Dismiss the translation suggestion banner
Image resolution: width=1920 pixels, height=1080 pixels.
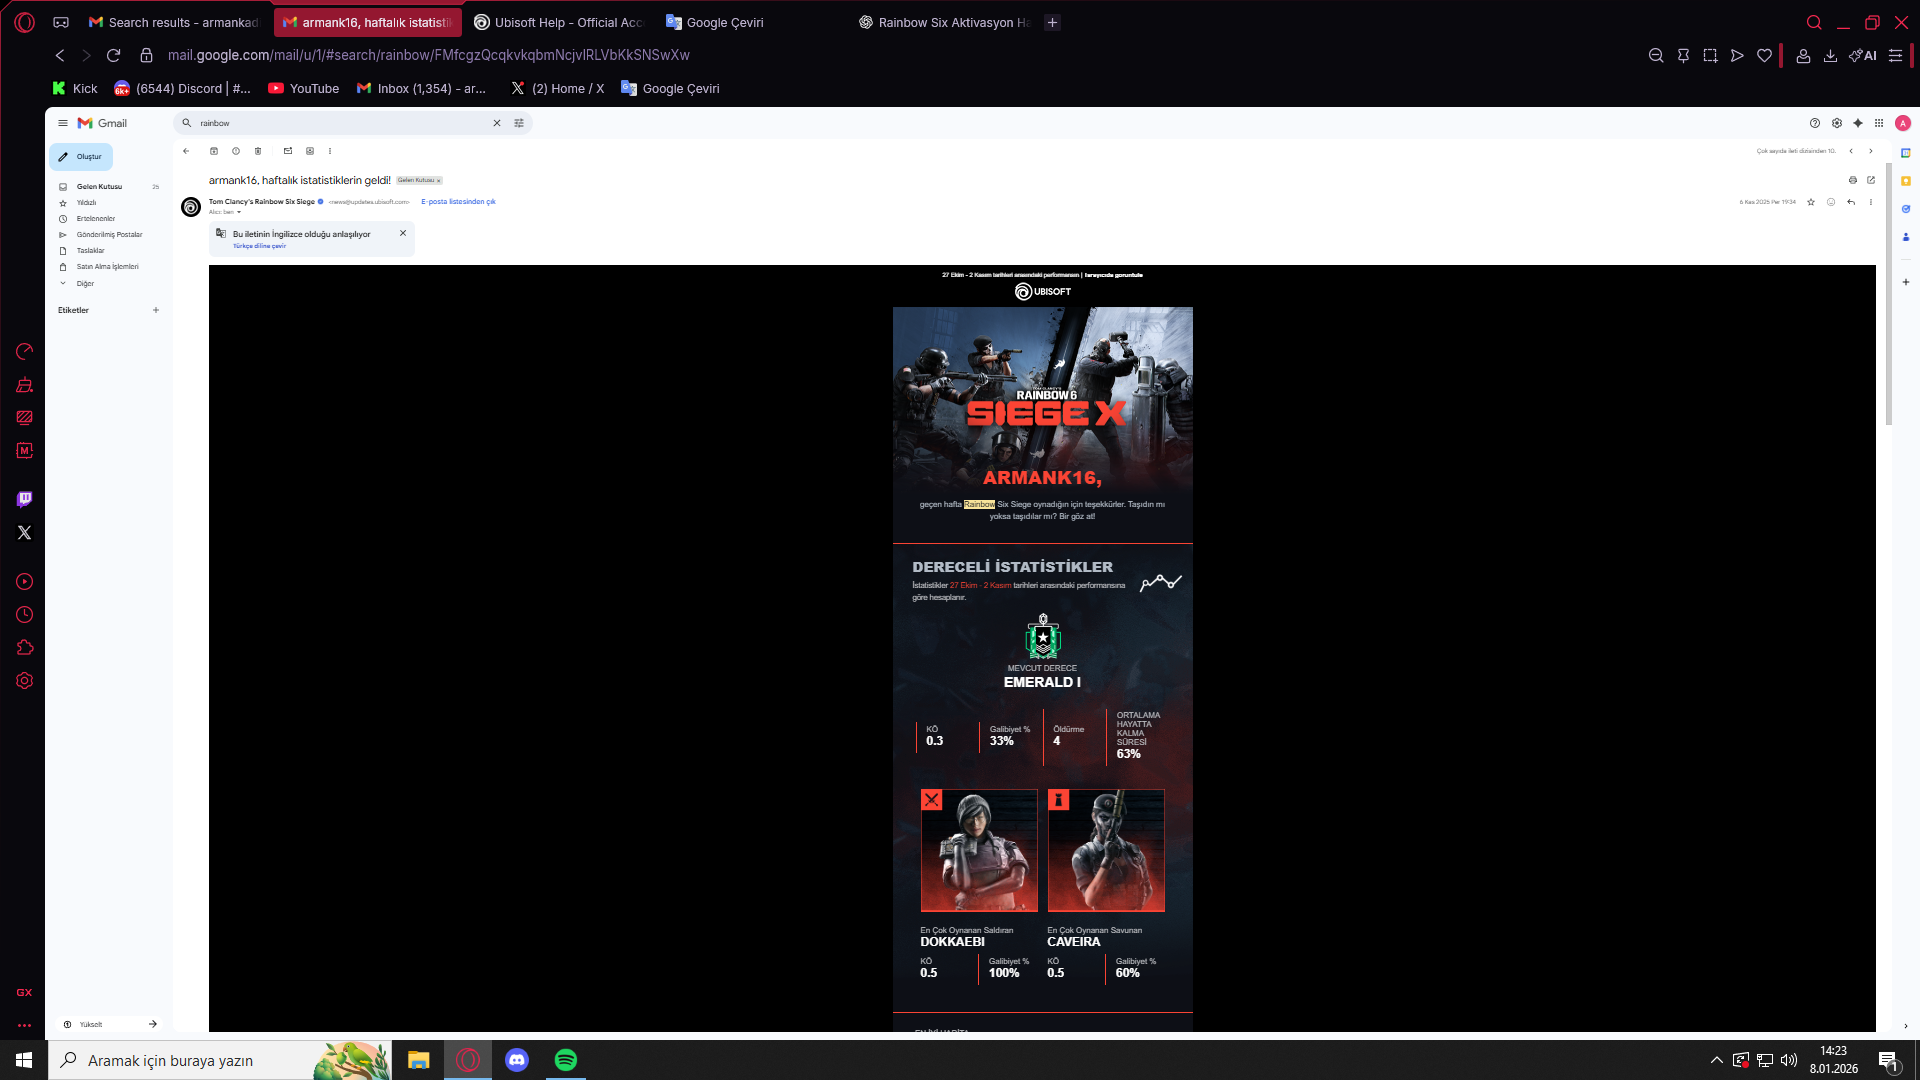click(403, 233)
